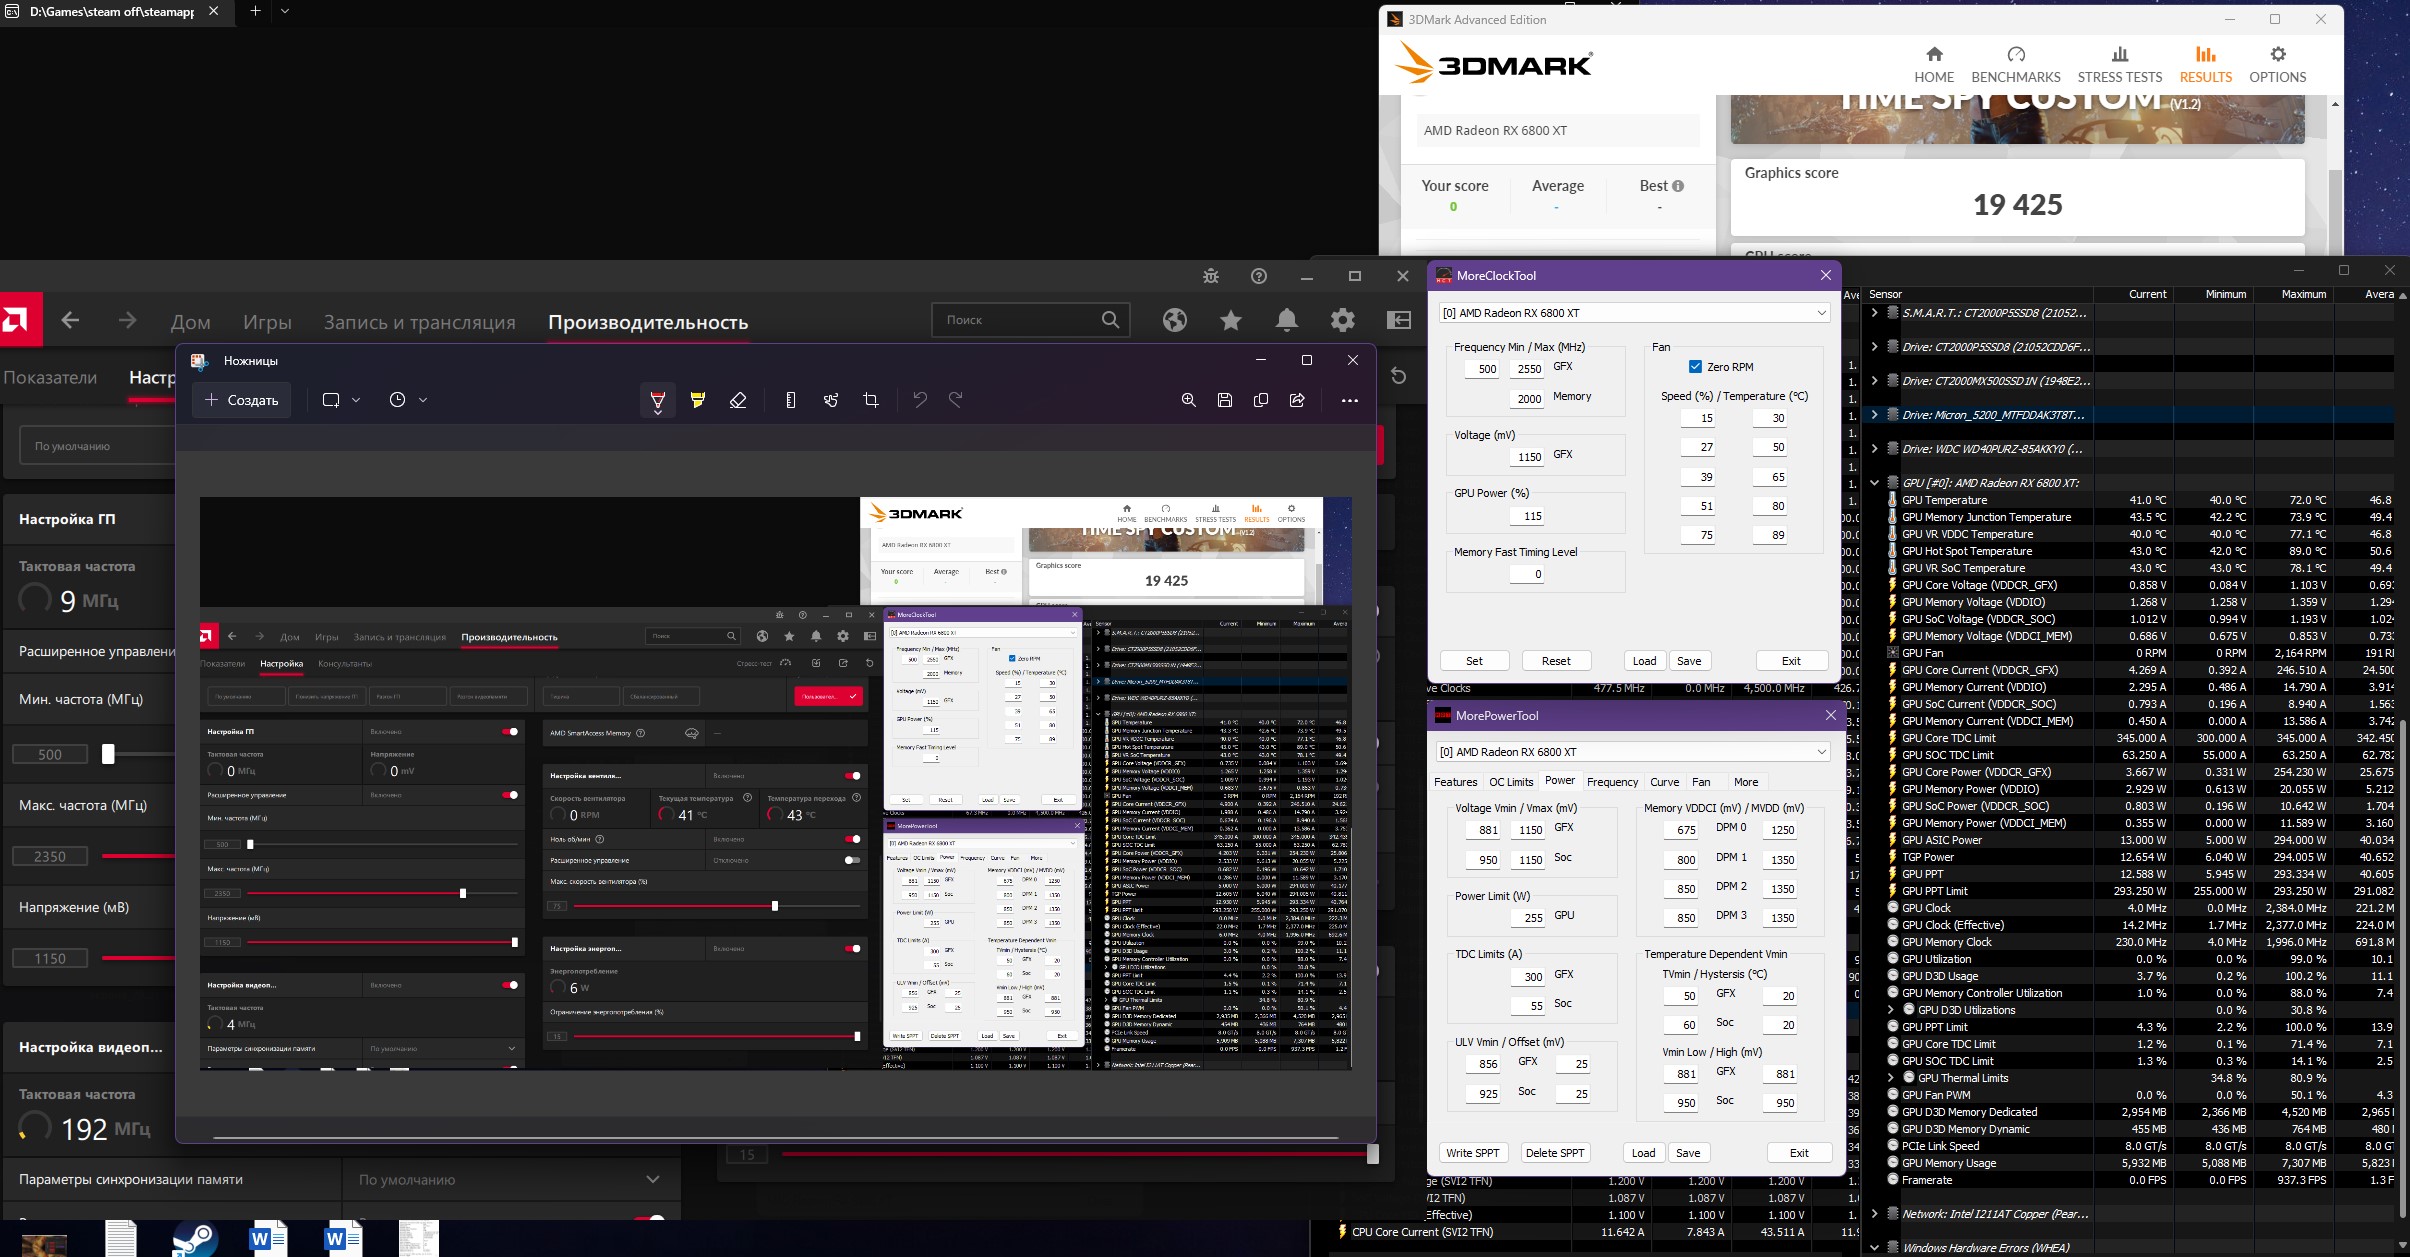Viewport: 2410px width, 1257px height.
Task: Open 3DMark Benchmarks tab
Action: tap(2016, 65)
